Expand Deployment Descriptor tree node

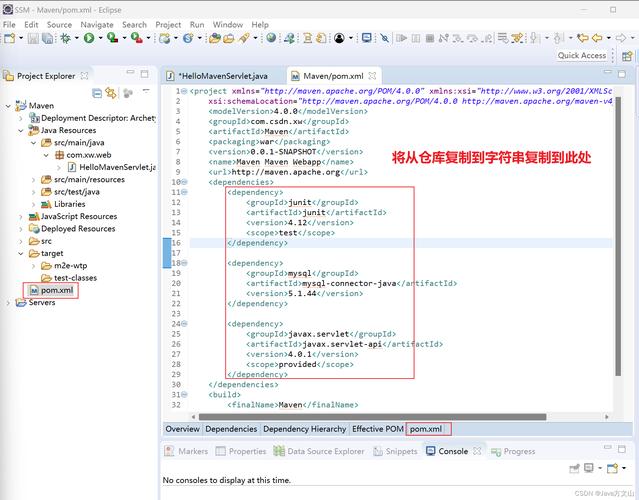21,118
